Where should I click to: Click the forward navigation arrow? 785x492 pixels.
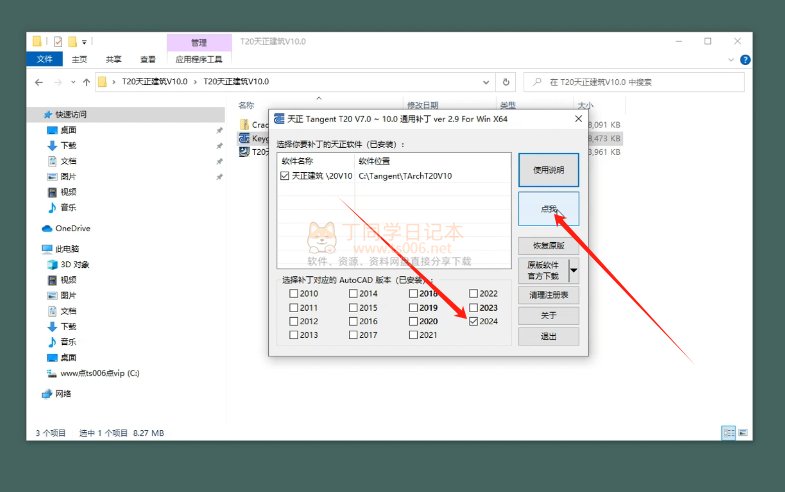(58, 82)
